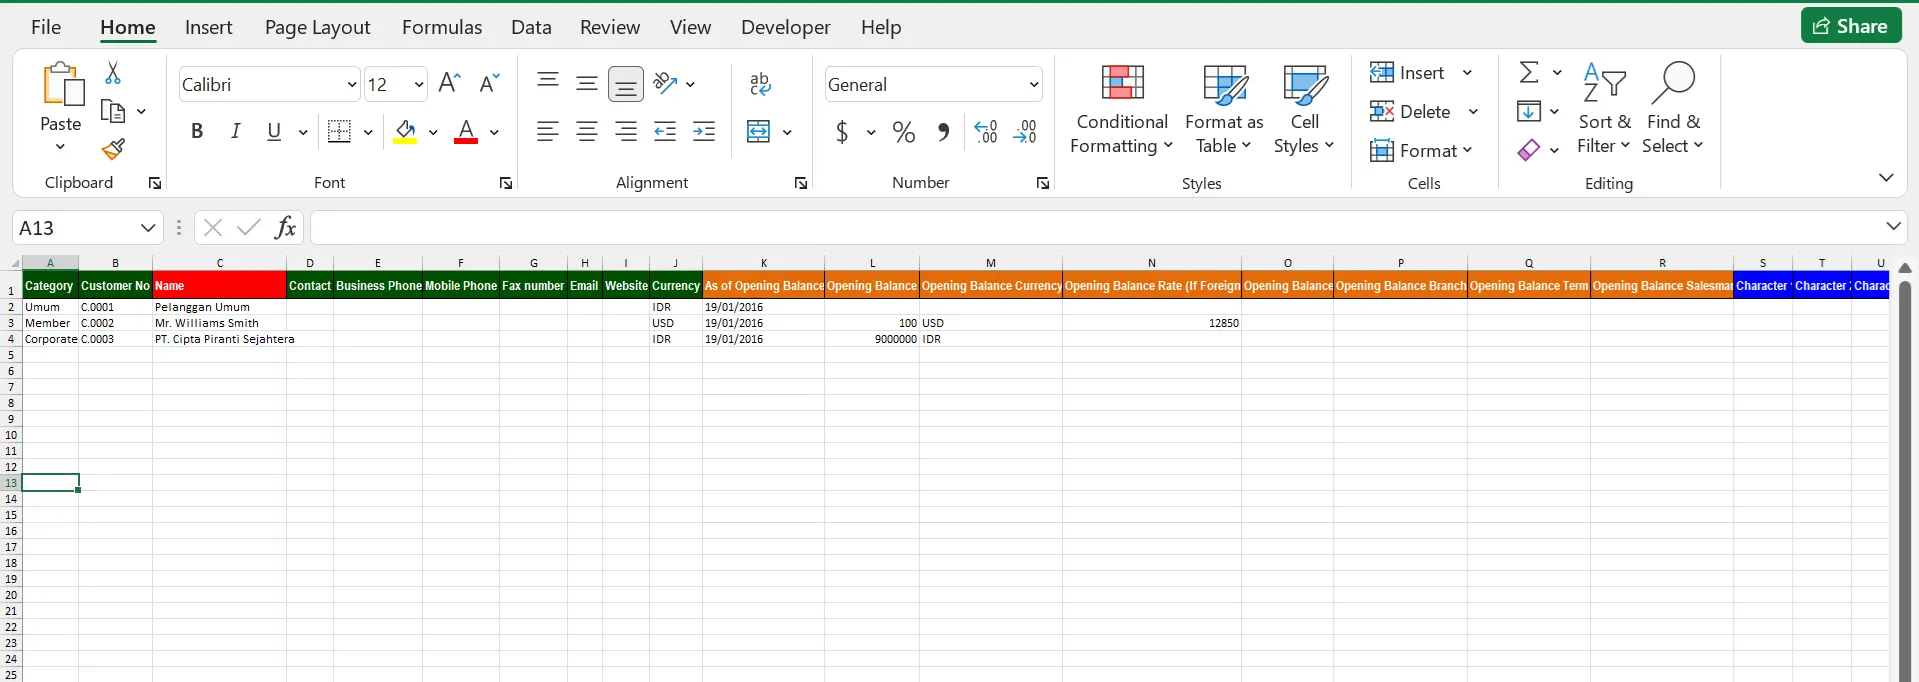Select the Format Painter brush
This screenshot has height=682, width=1919.
113,149
